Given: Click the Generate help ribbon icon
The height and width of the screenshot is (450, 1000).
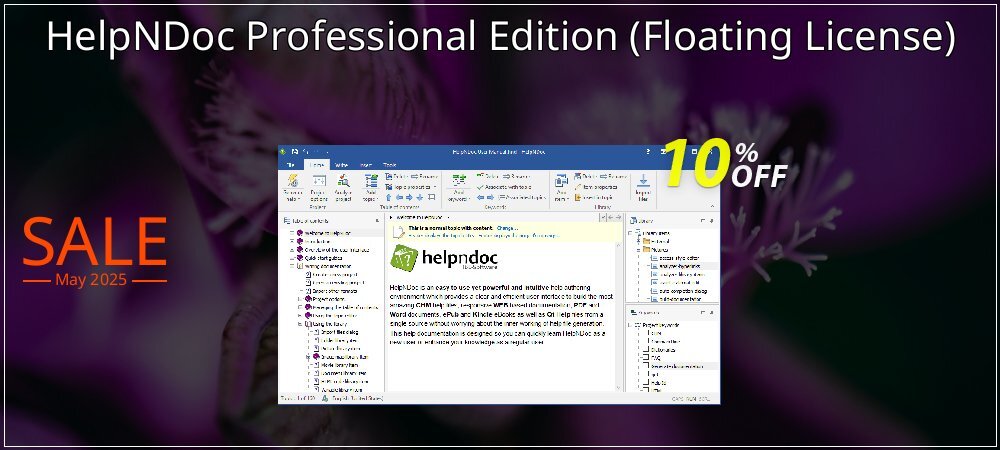Looking at the screenshot, I should point(293,188).
